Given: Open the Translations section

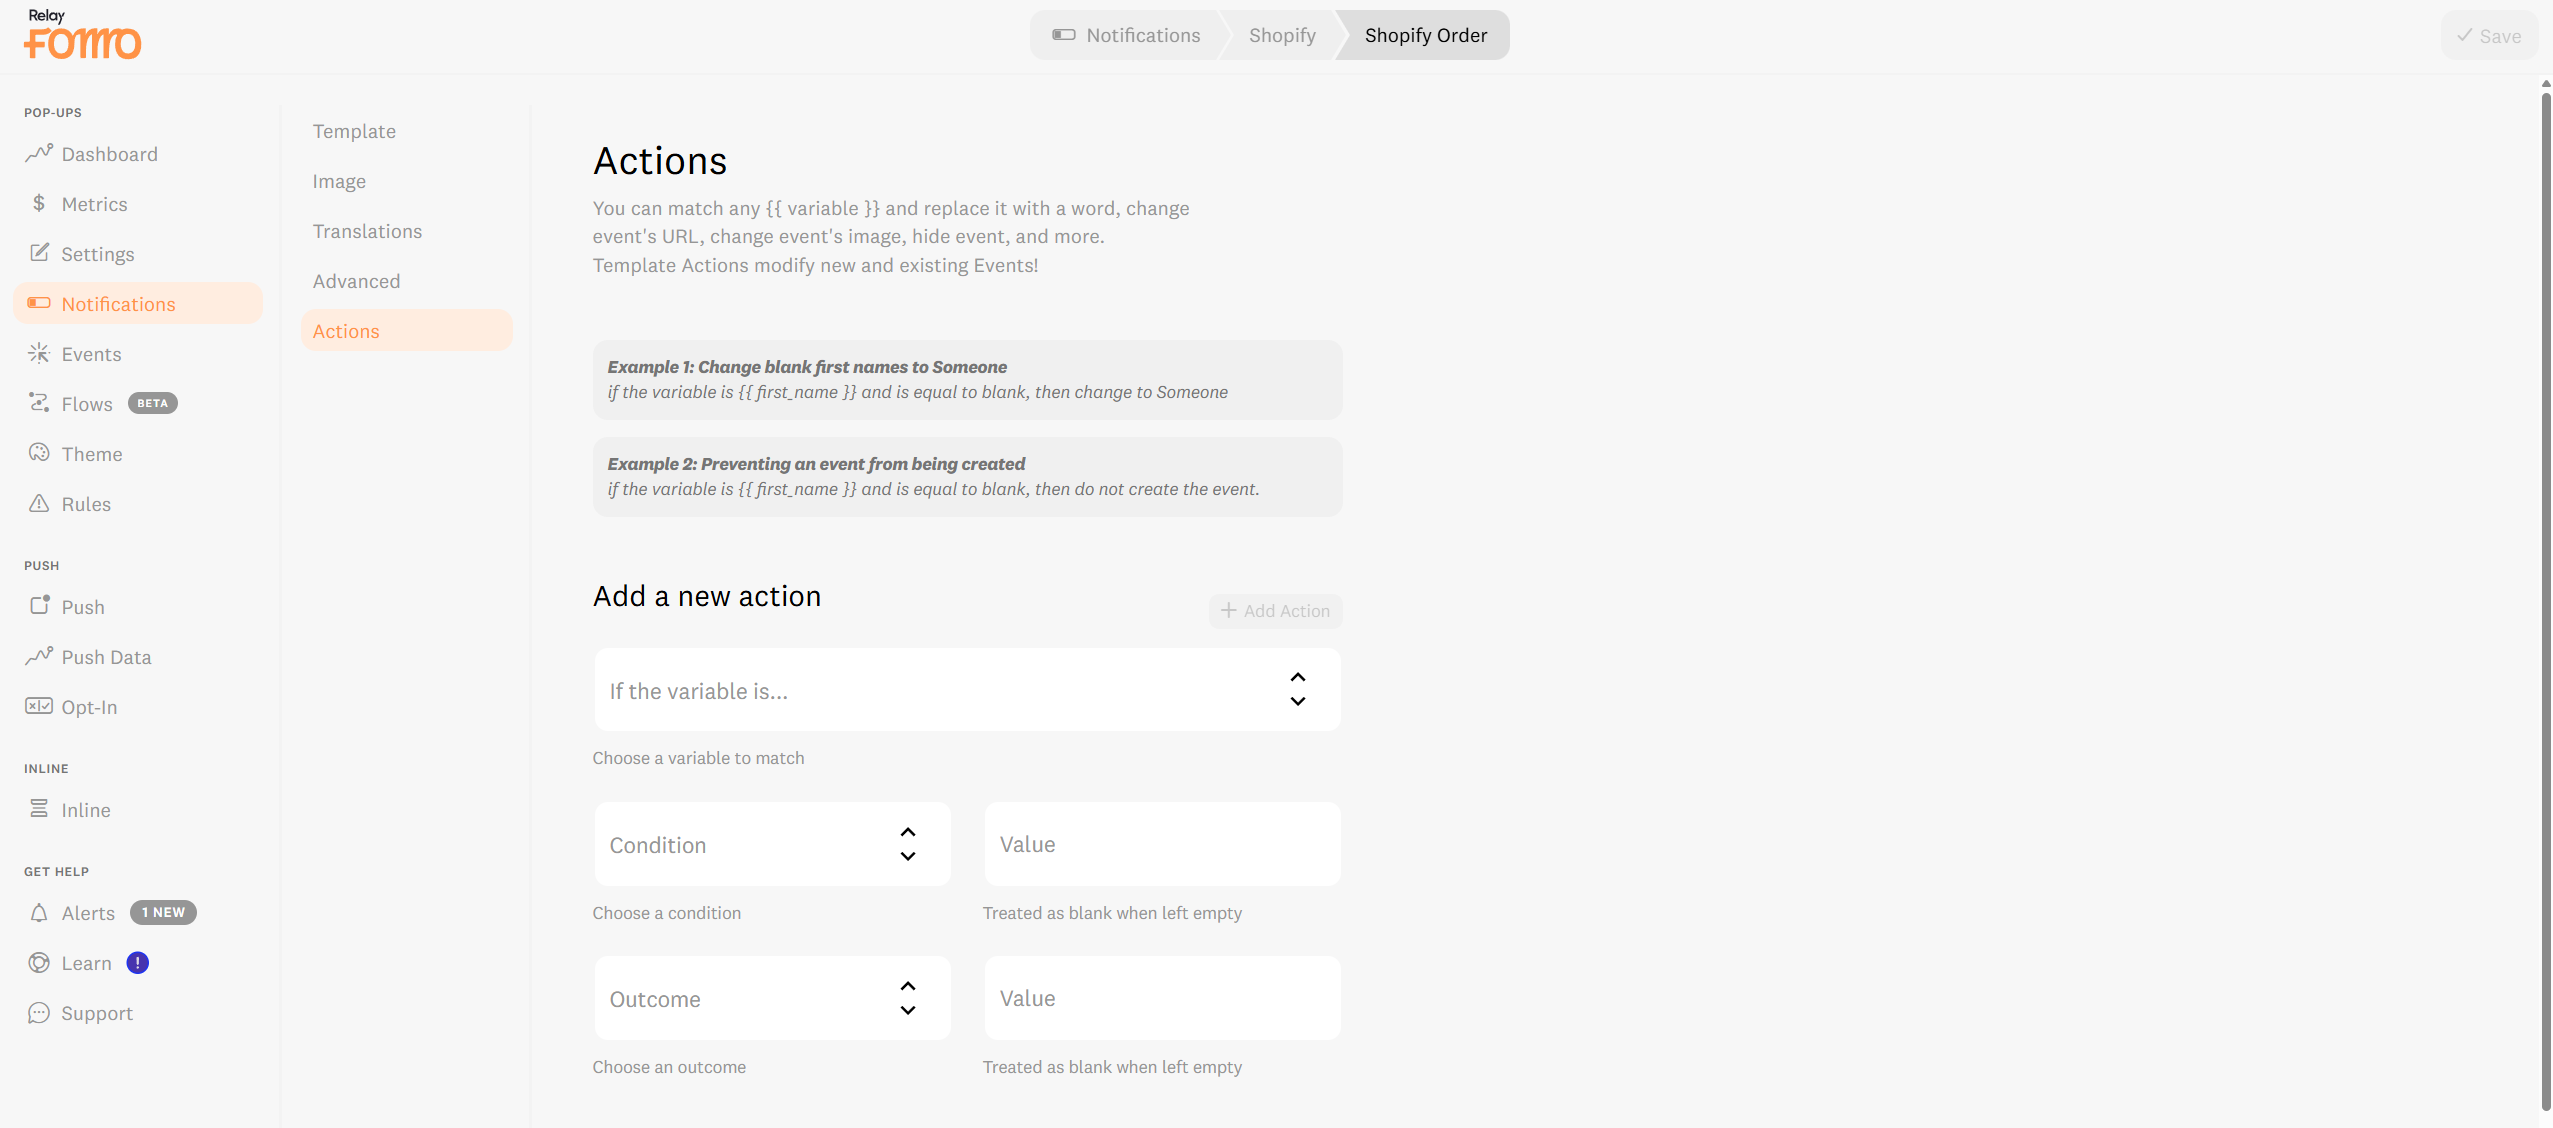Looking at the screenshot, I should point(367,231).
